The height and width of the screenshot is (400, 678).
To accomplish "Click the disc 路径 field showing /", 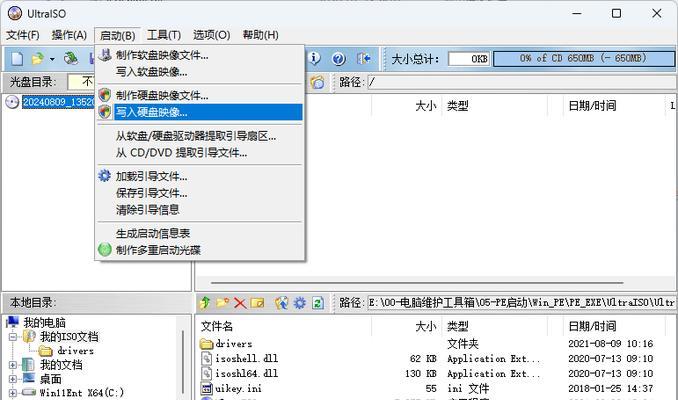I will pyautogui.click(x=522, y=82).
